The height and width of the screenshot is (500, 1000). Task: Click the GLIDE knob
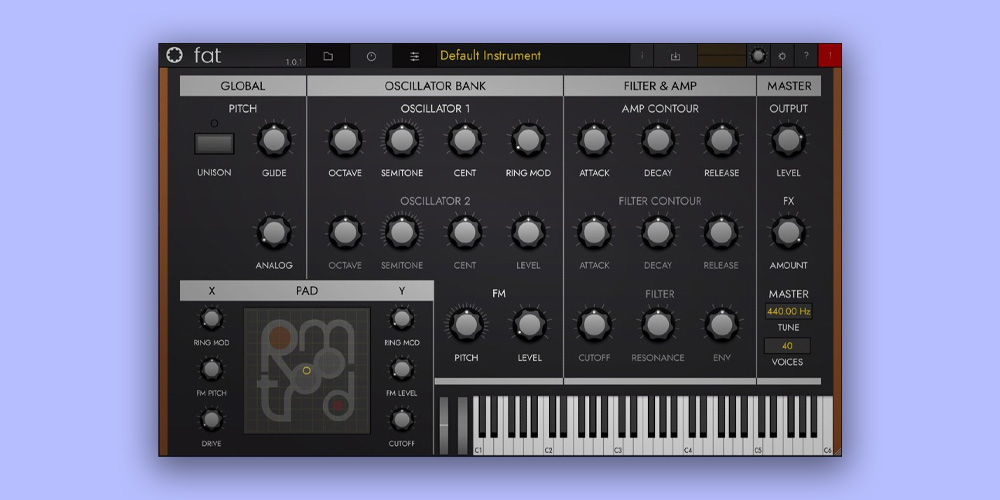[x=274, y=140]
